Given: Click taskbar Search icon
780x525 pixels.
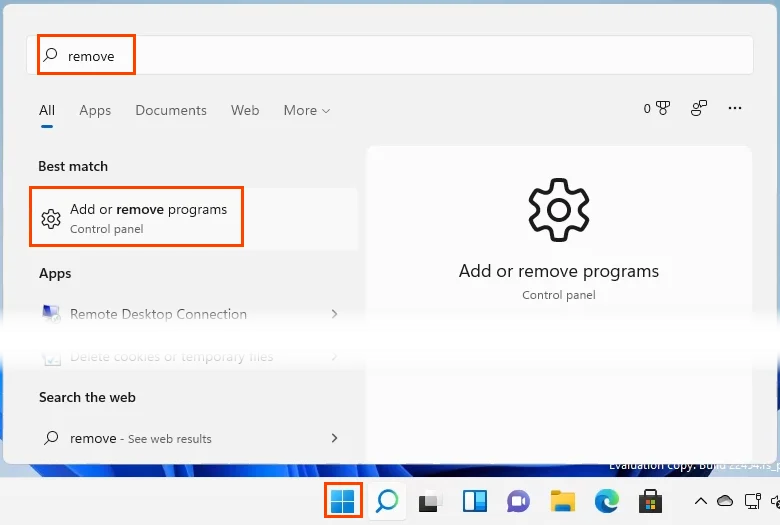Looking at the screenshot, I should tap(387, 501).
